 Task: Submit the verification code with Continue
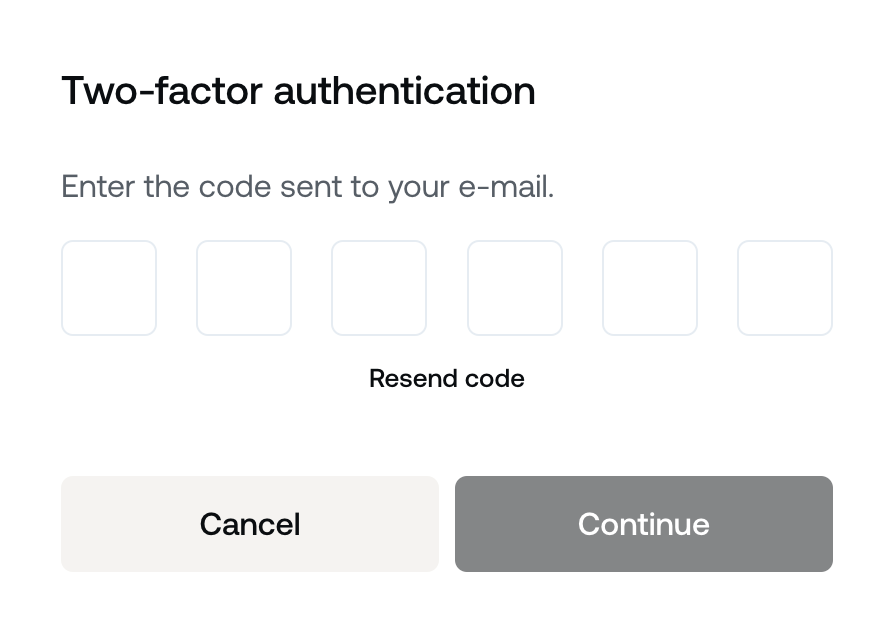[644, 524]
